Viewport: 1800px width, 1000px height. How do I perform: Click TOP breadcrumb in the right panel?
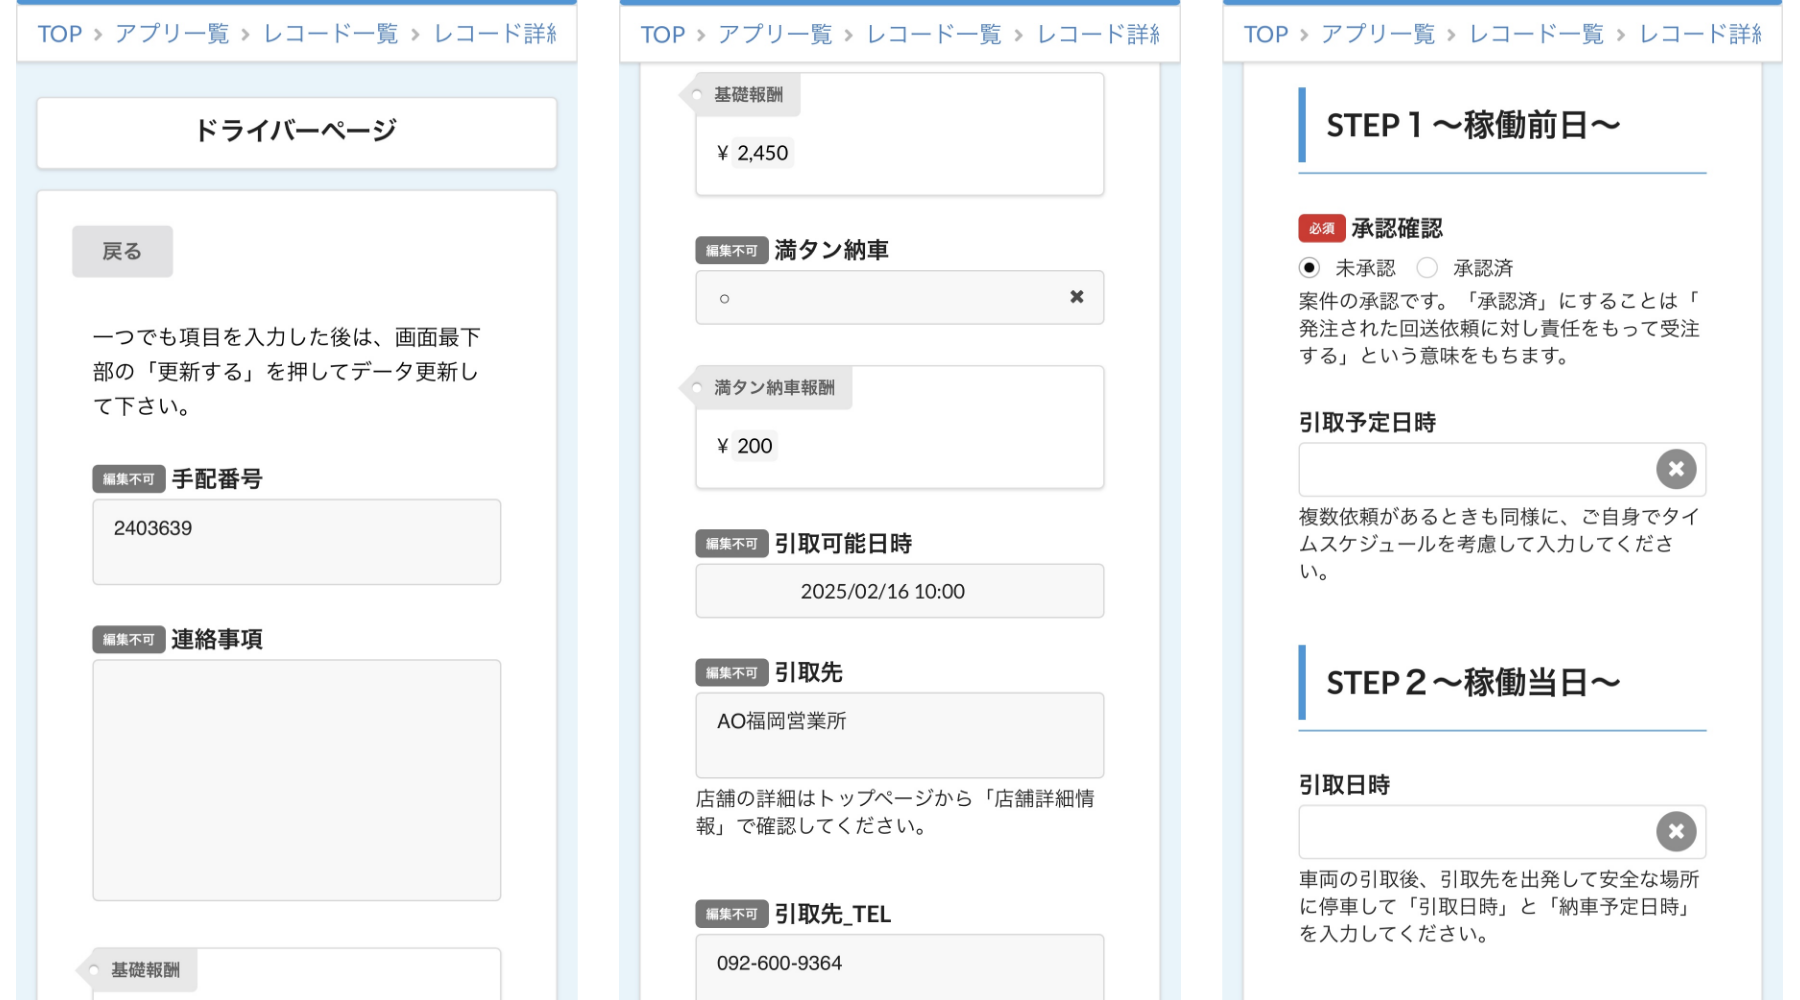coord(1265,34)
